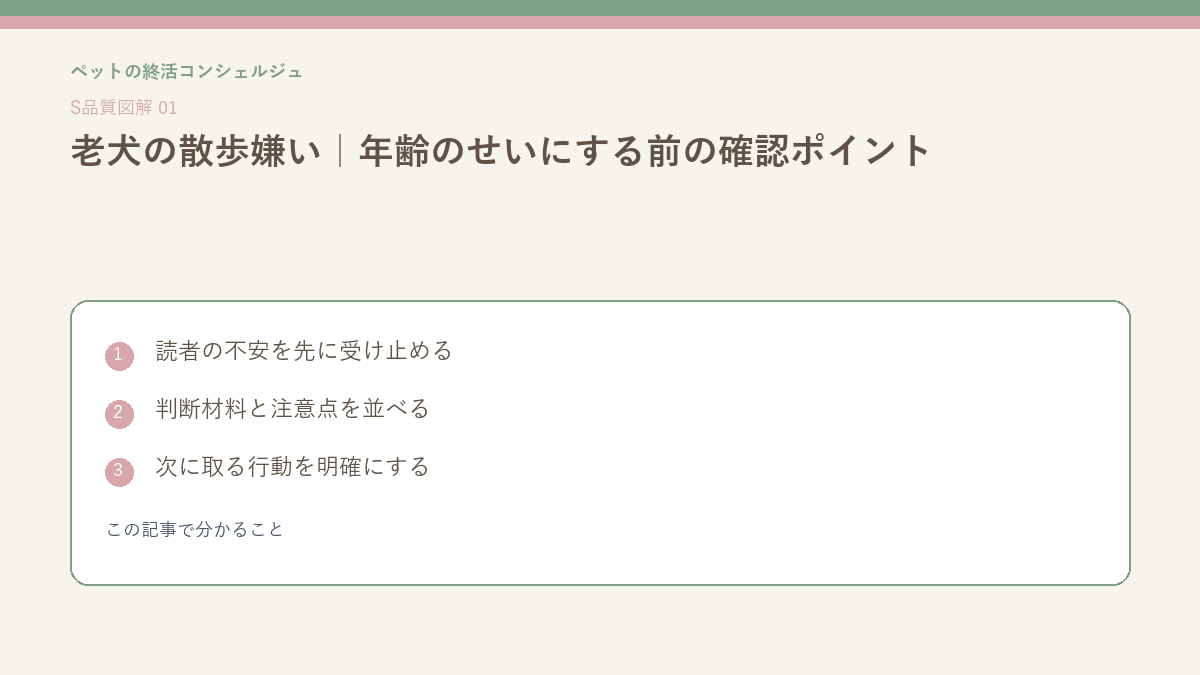Click the main title 老犬の散歩嫌い
Screen dimensions: 1200x675
pos(196,150)
